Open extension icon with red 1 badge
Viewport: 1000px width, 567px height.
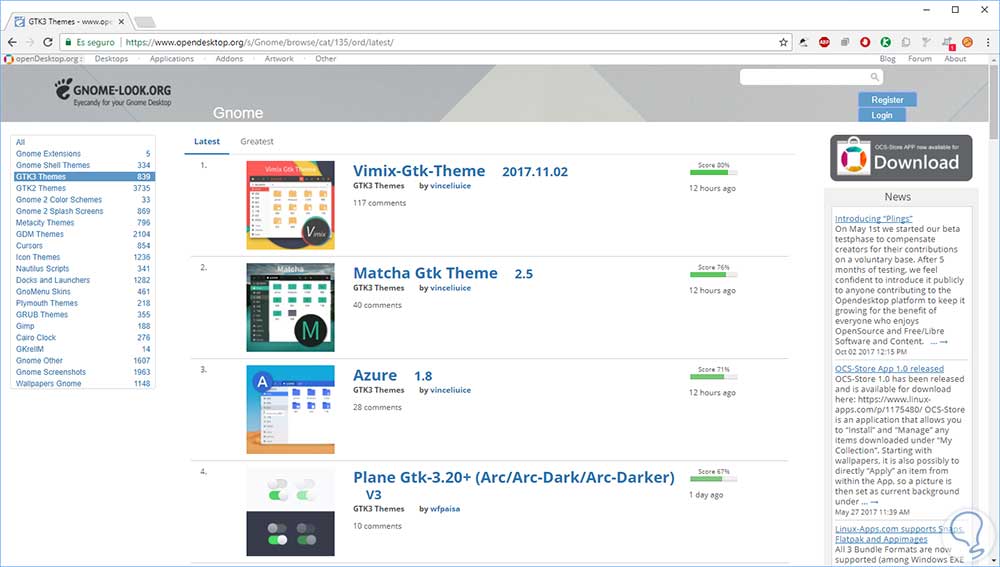click(948, 43)
